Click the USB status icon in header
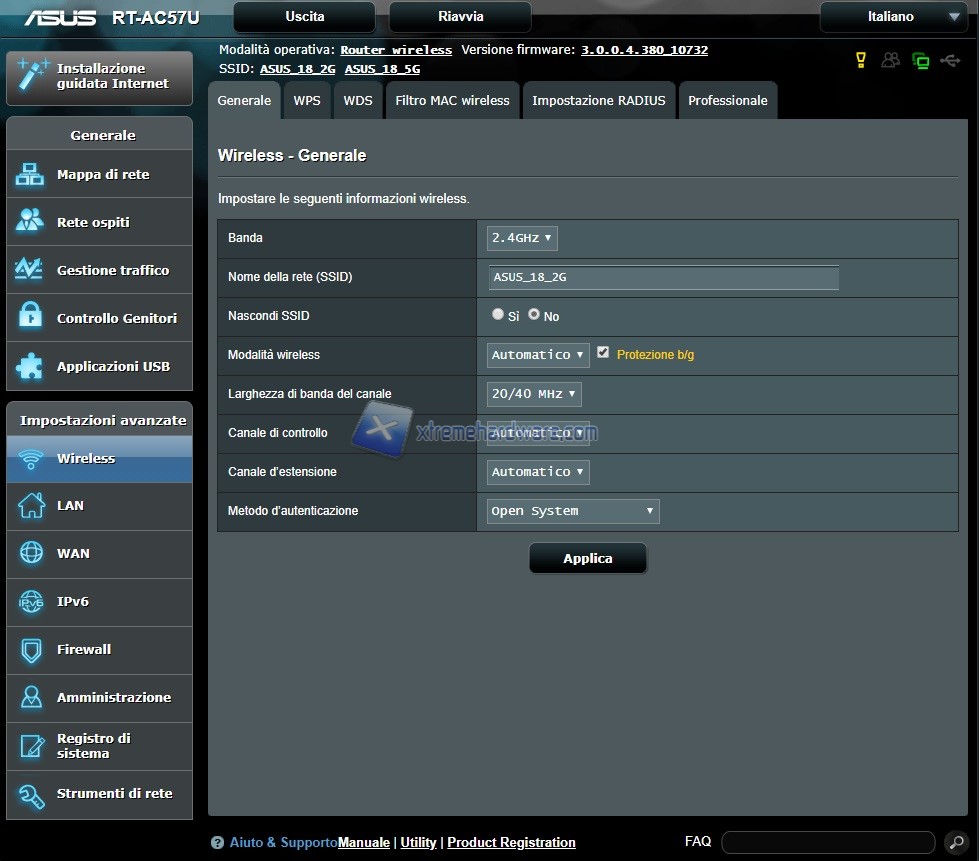The height and width of the screenshot is (861, 979). pyautogui.click(x=949, y=61)
